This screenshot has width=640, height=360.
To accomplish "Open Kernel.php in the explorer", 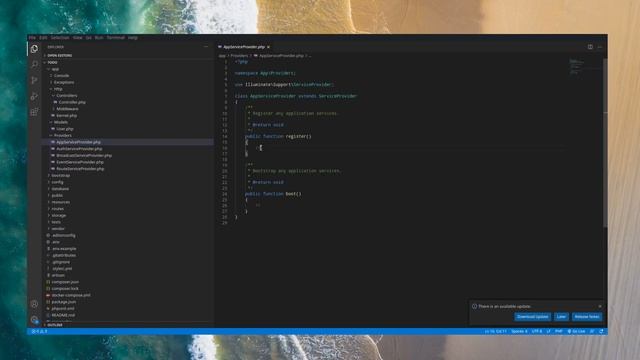I will [x=67, y=116].
